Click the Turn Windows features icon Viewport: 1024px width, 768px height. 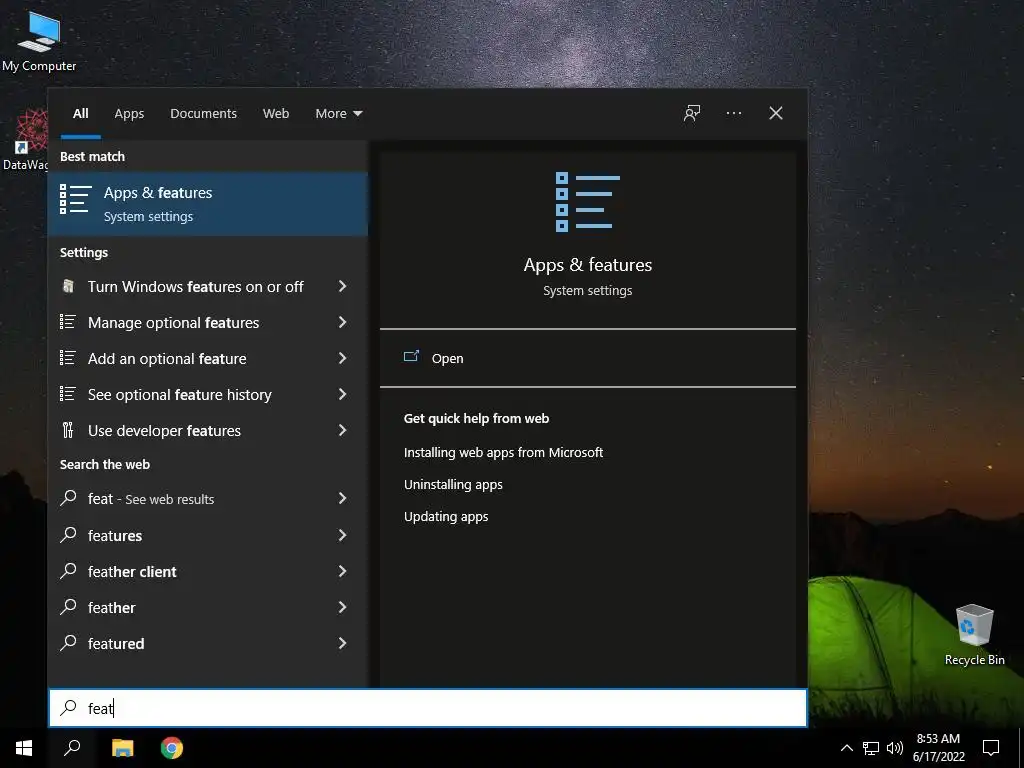coord(68,286)
